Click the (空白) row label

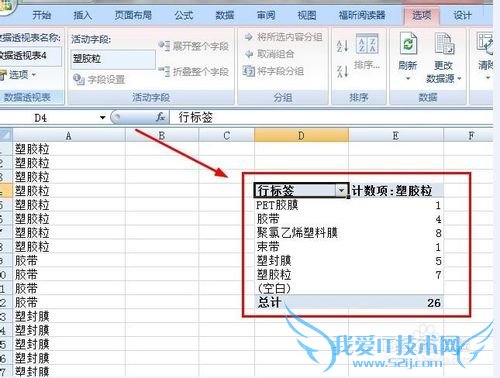click(274, 288)
